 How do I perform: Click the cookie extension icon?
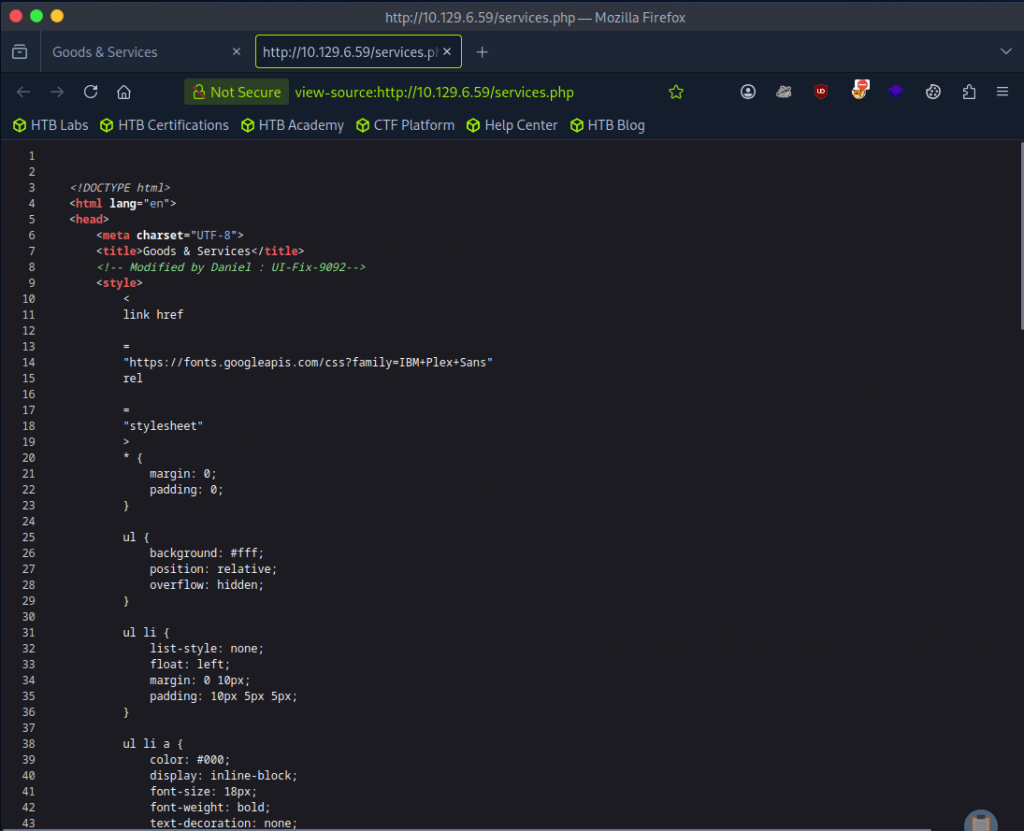tap(933, 92)
